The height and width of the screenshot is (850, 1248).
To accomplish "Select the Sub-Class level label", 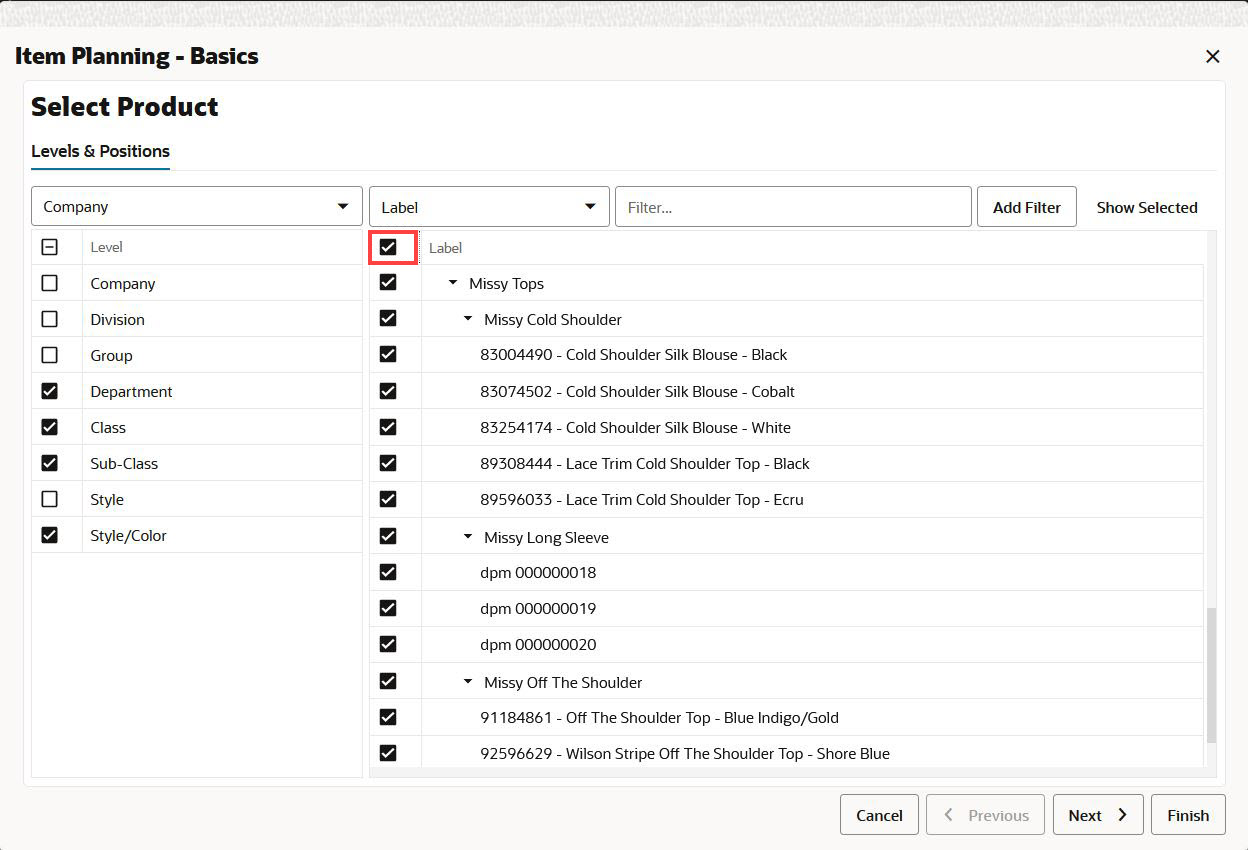I will pos(124,463).
